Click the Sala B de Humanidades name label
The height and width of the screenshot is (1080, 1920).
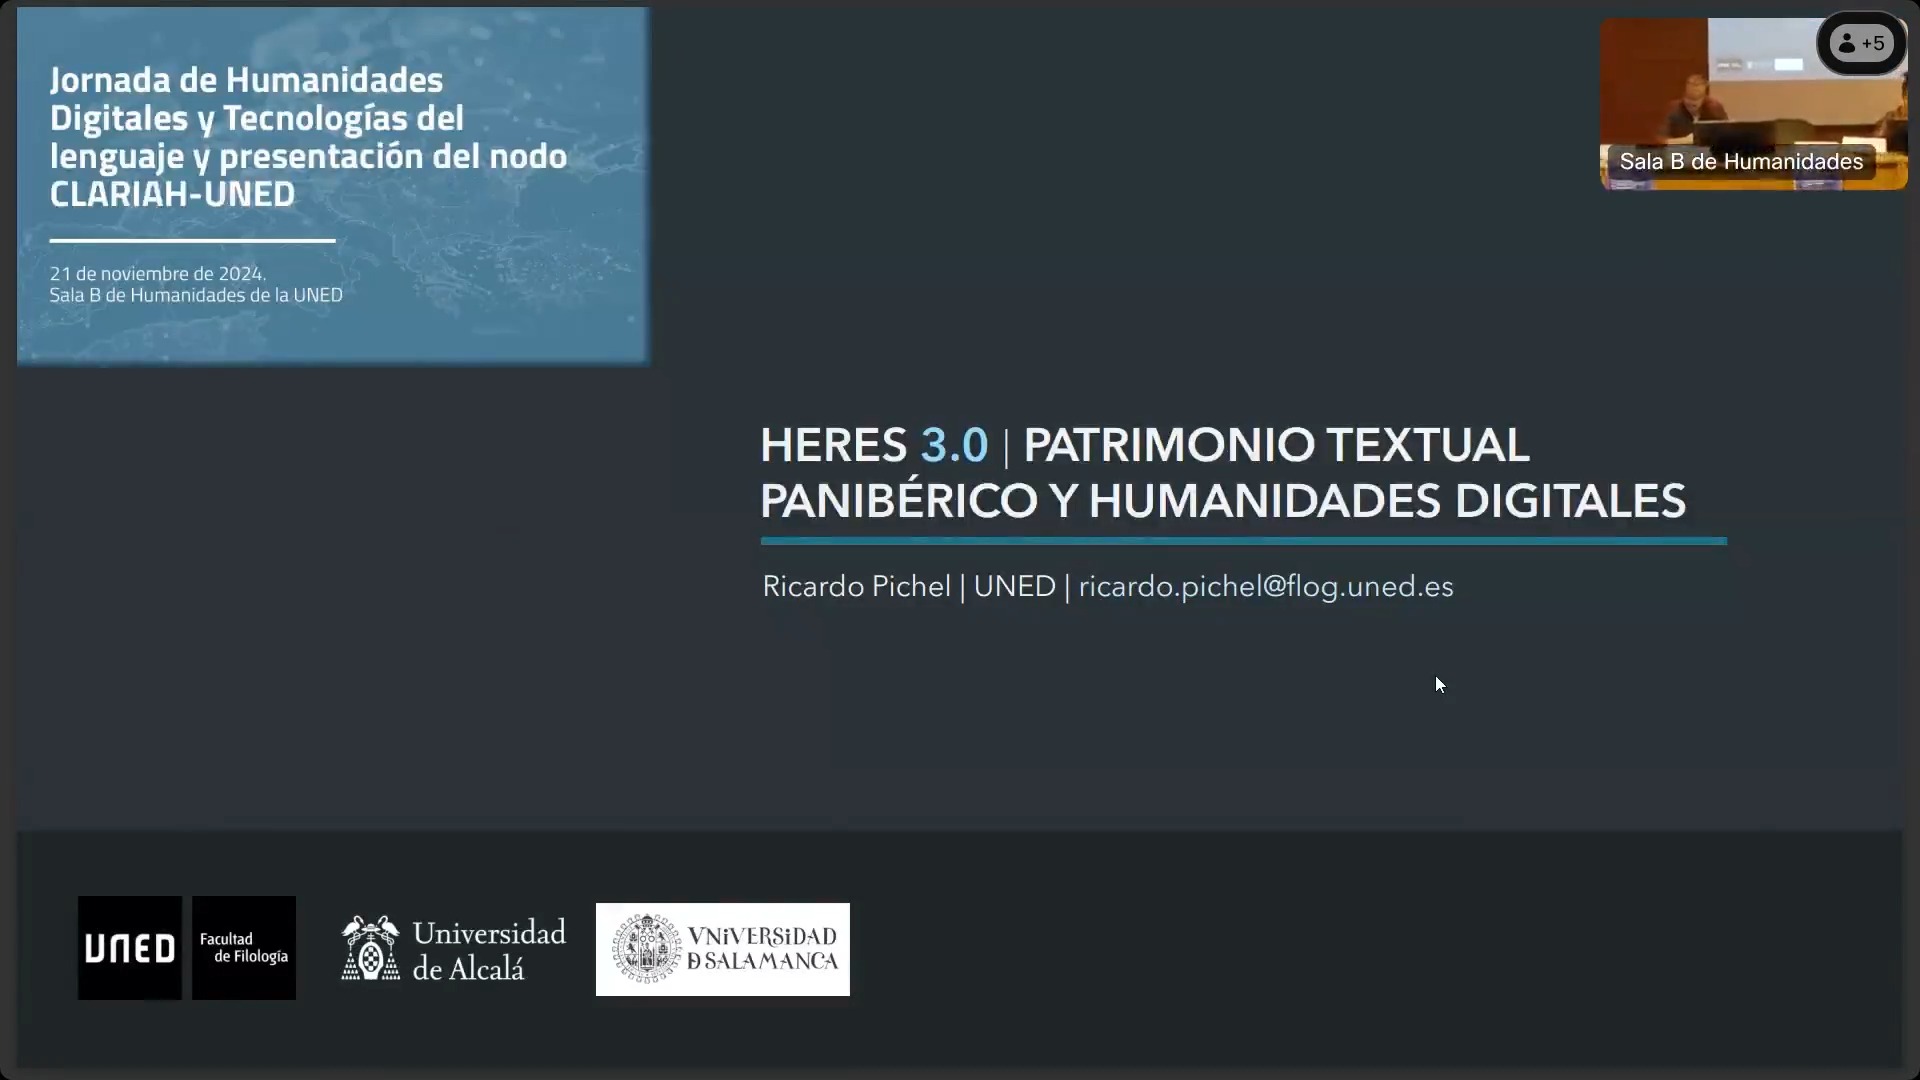[1741, 162]
